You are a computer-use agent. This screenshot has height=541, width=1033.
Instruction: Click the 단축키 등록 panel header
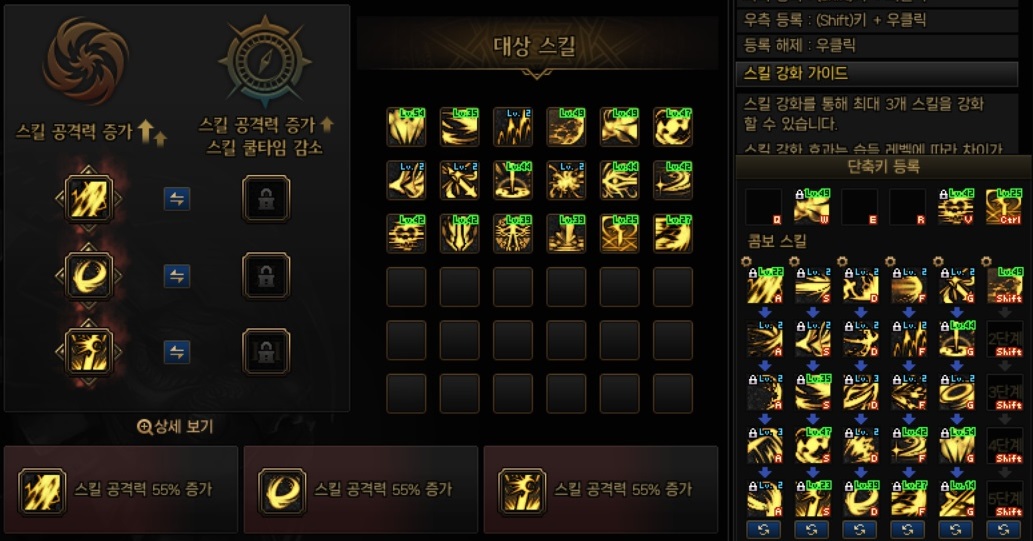coord(883,166)
